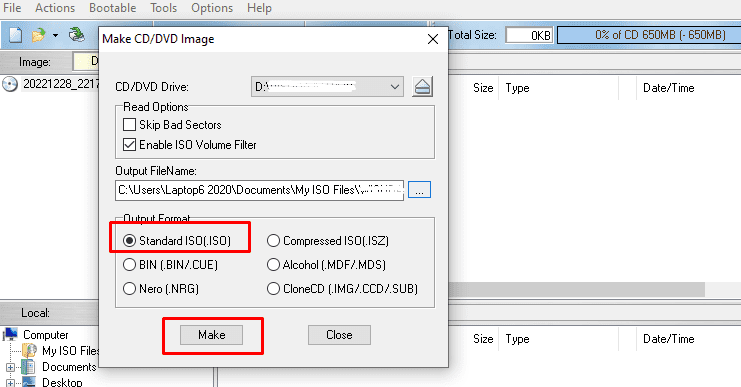Select Documents in the Local tree

pyautogui.click(x=69, y=367)
